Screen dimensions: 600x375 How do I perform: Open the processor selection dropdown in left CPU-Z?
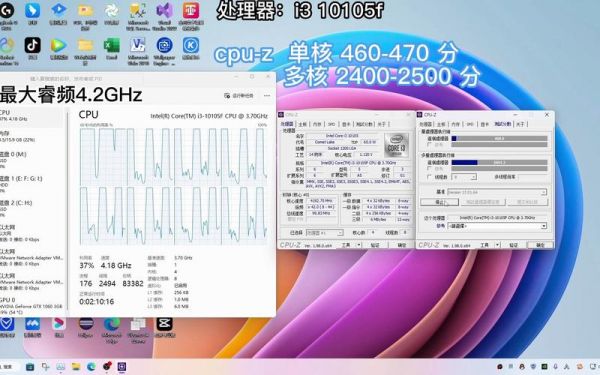pos(324,232)
